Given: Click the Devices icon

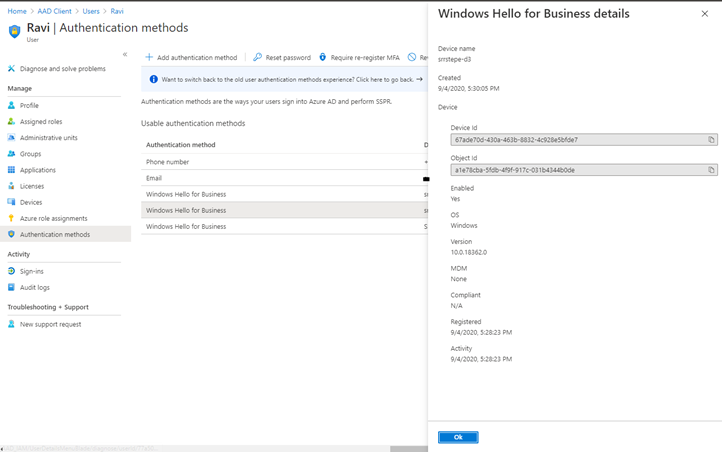Looking at the screenshot, I should point(12,202).
